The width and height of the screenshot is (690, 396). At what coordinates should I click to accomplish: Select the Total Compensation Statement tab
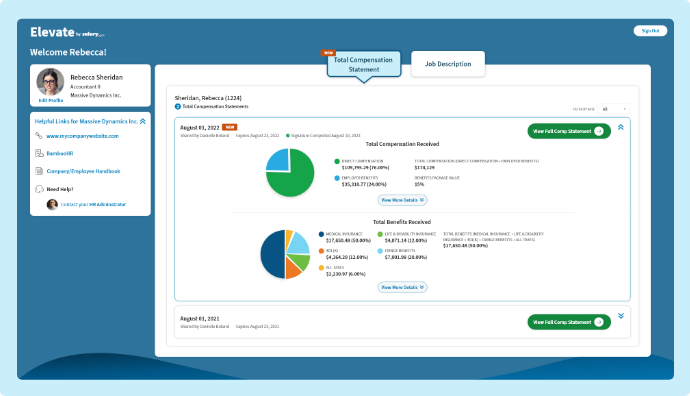[363, 65]
